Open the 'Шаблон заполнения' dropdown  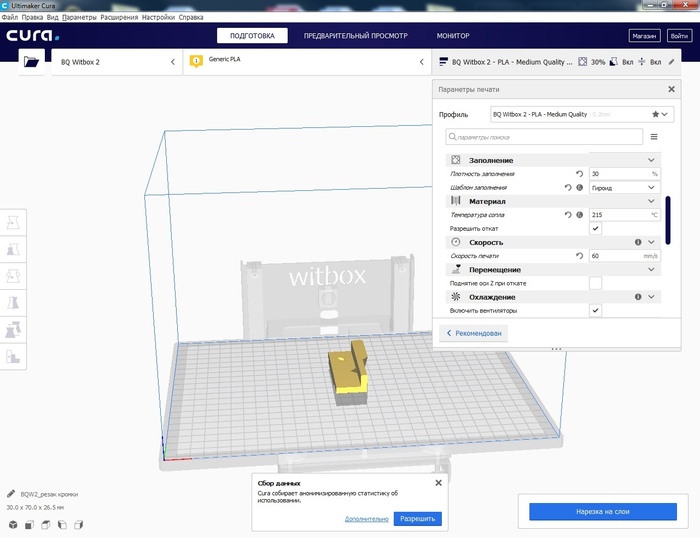pos(624,187)
